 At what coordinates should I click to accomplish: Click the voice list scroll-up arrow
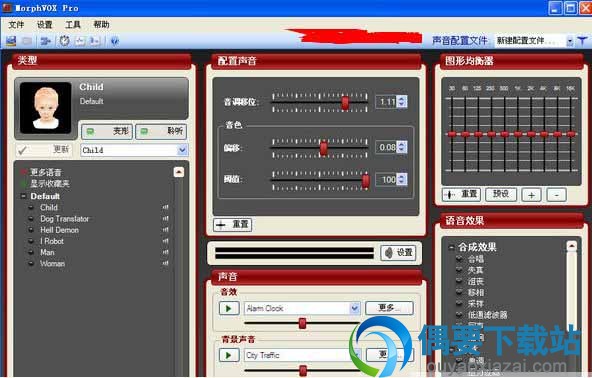(x=179, y=172)
